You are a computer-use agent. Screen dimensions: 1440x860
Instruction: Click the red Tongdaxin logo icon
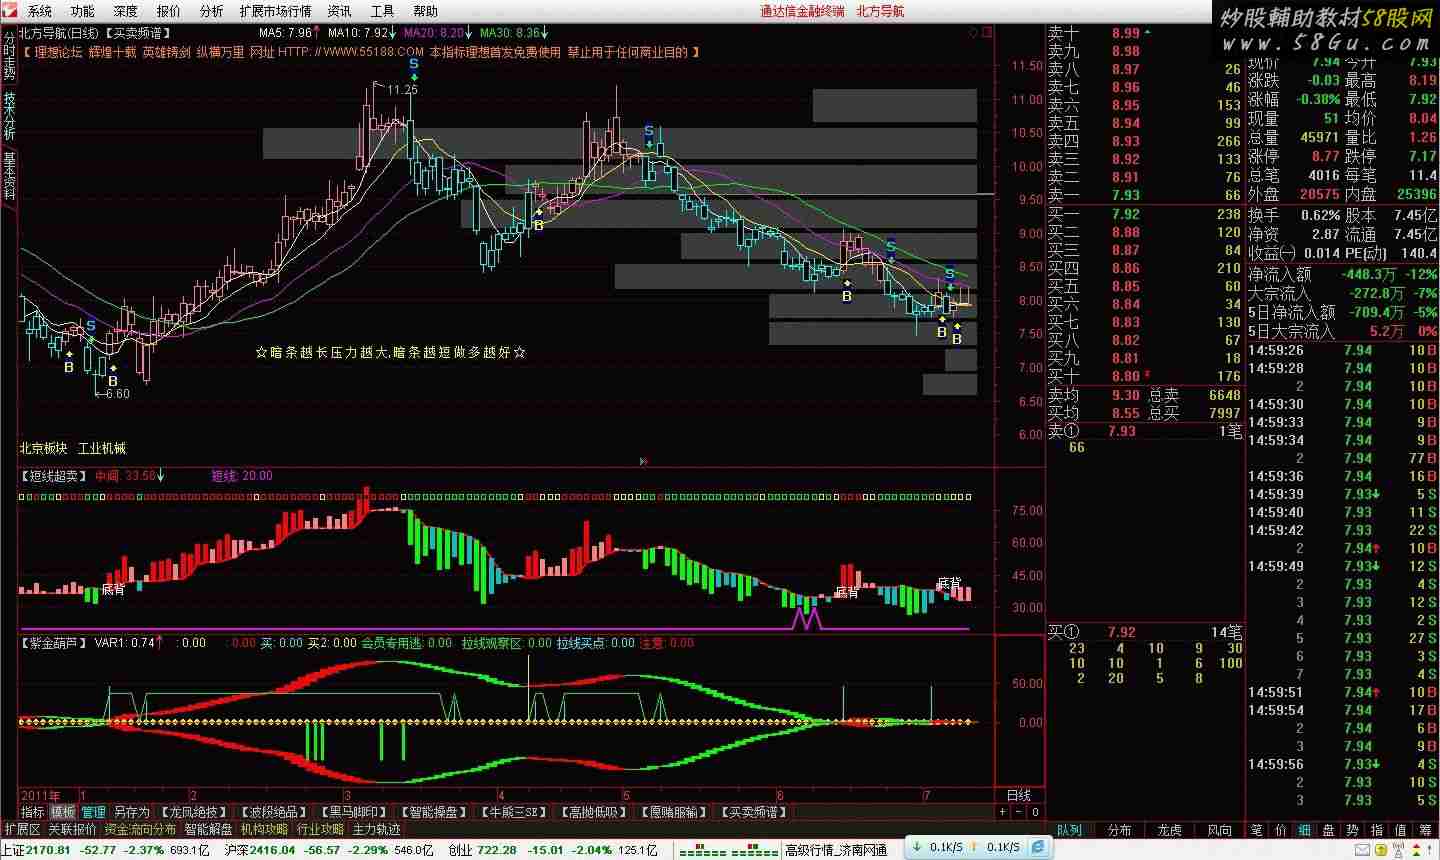tap(10, 11)
